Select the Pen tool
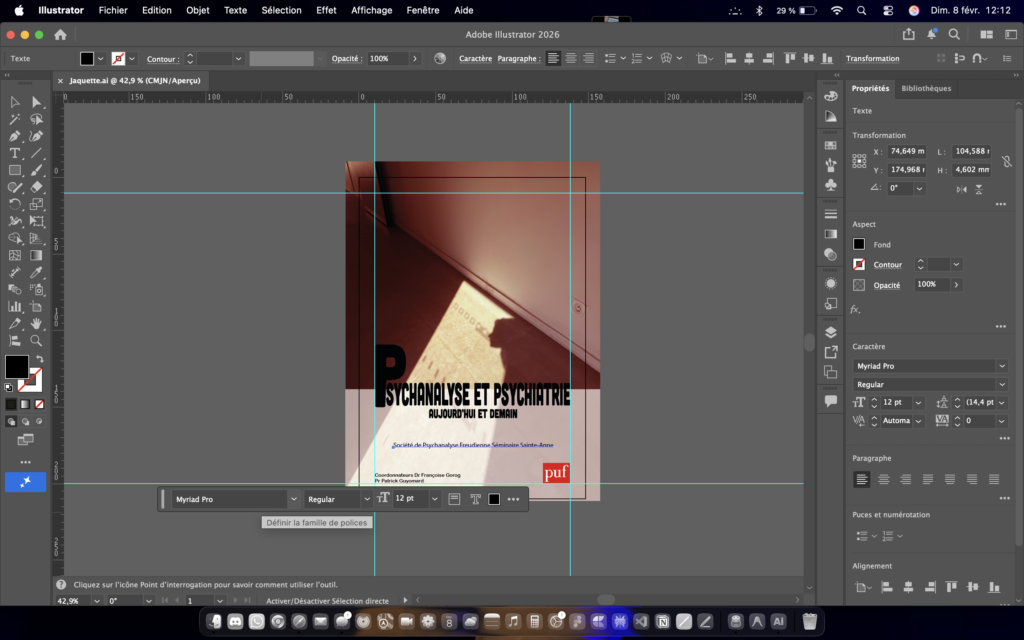The height and width of the screenshot is (640, 1024). (x=14, y=136)
